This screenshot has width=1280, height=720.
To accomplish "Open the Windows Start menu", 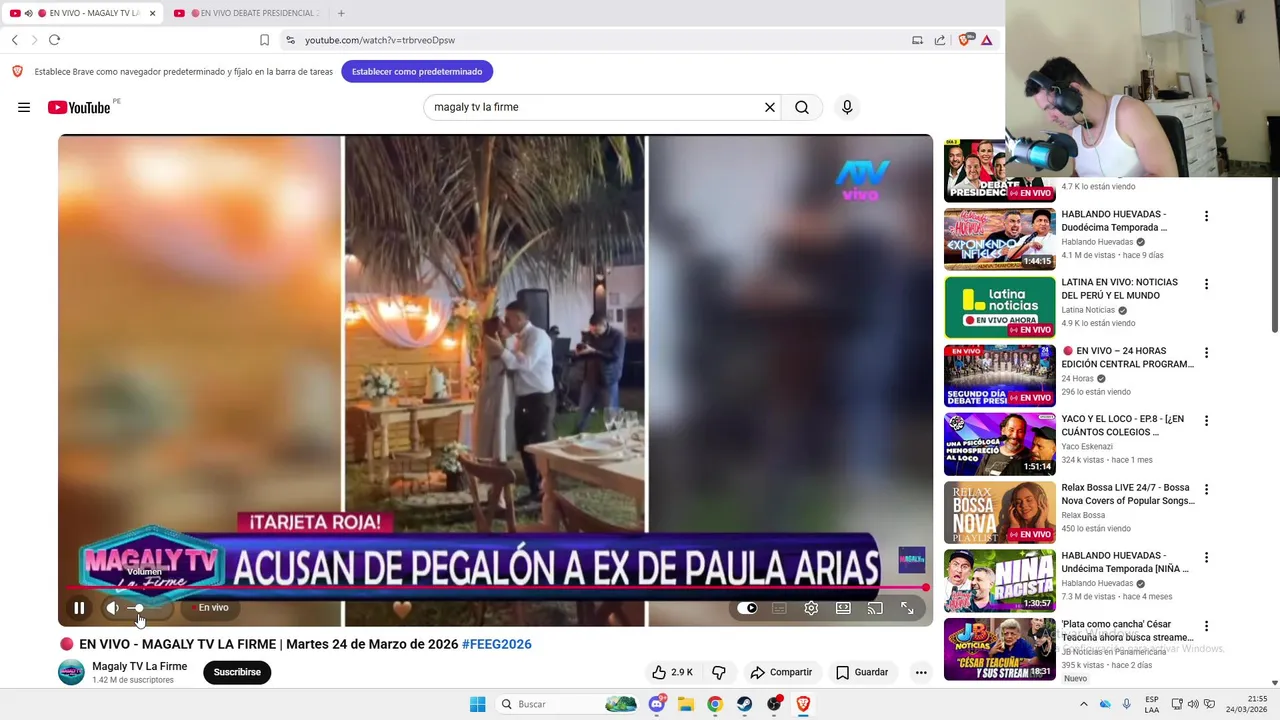I will pyautogui.click(x=478, y=704).
